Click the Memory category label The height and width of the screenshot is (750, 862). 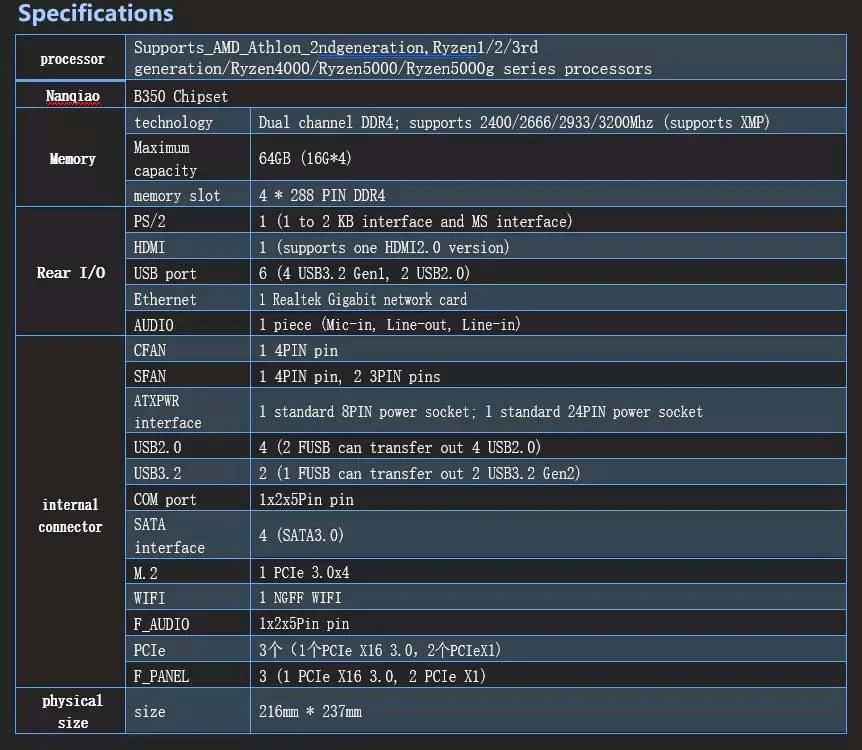(x=72, y=158)
